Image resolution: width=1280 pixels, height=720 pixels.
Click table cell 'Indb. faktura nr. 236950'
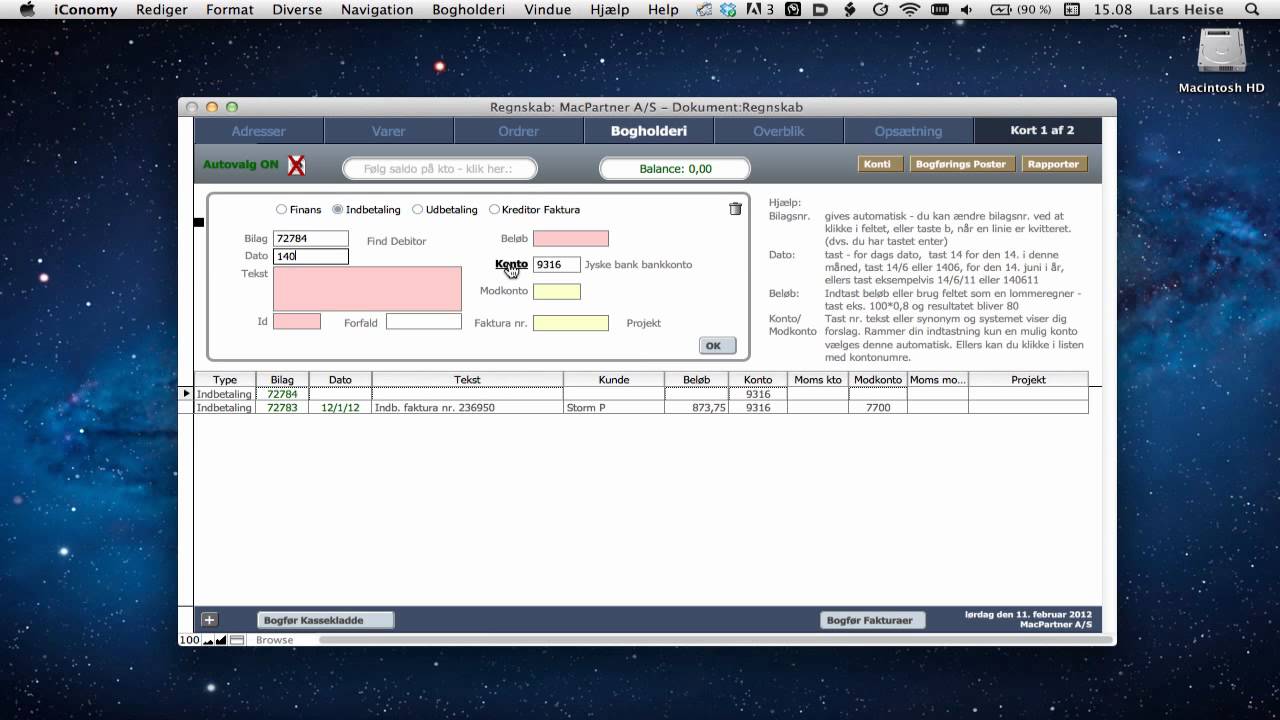[467, 408]
